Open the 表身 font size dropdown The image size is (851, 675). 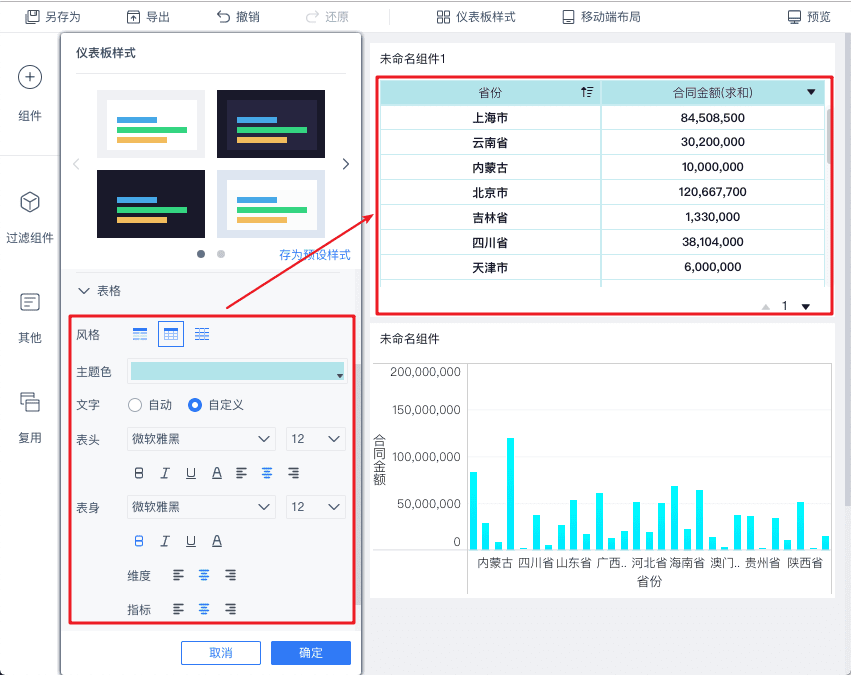click(x=316, y=507)
